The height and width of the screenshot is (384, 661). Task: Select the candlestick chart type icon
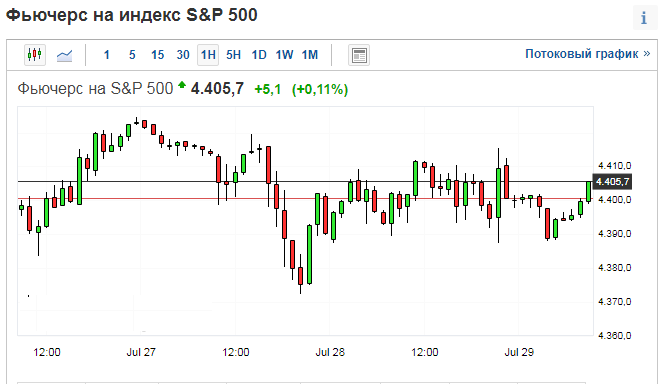[x=35, y=55]
